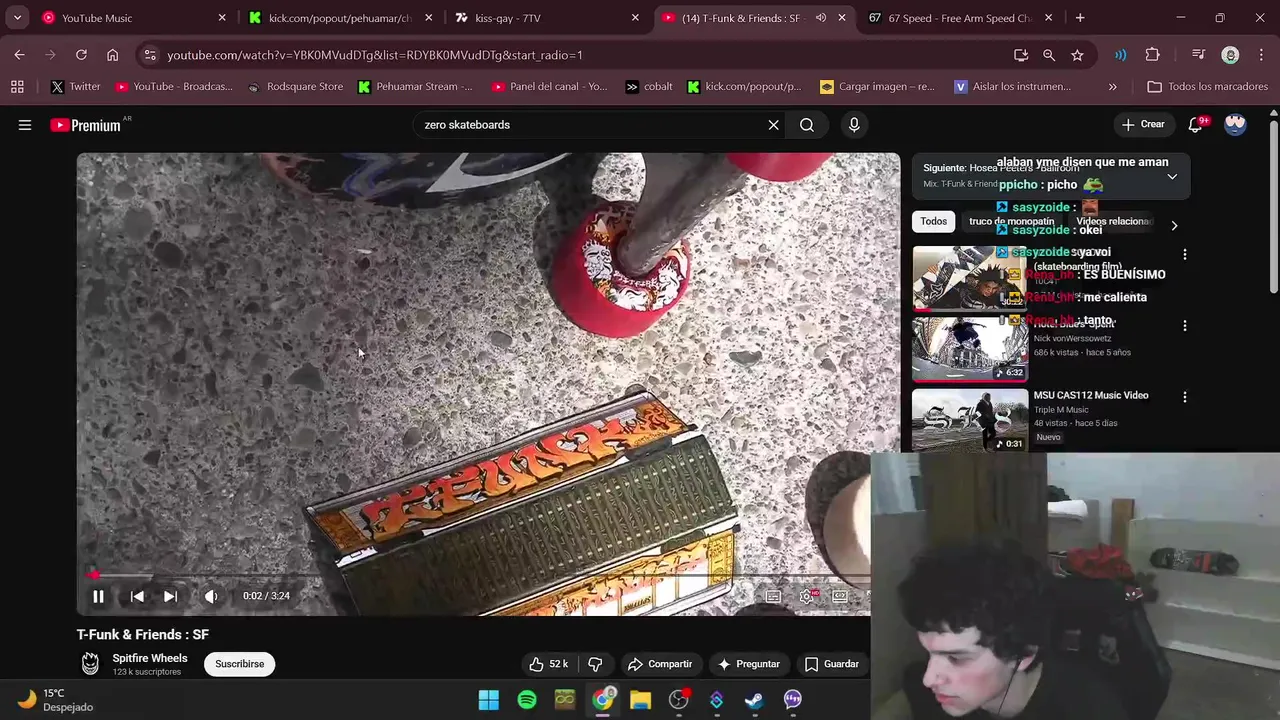This screenshot has width=1280, height=720.
Task: Open options for Nick vonWerssowetz video
Action: click(x=1185, y=326)
